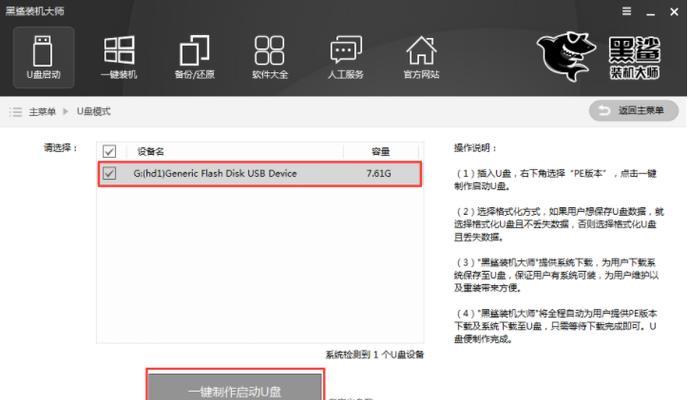Click the 系统检测到 1 个U盘设备 status text
The image size is (688, 400).
point(375,354)
